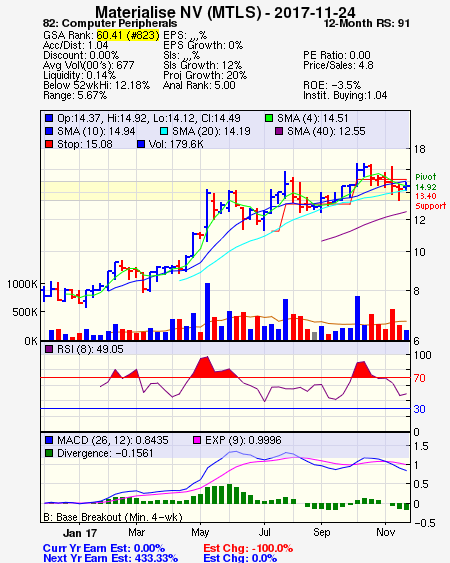Click the Anal Rank: 5.00 text
Screen dimensions: 450x563
click(x=199, y=85)
